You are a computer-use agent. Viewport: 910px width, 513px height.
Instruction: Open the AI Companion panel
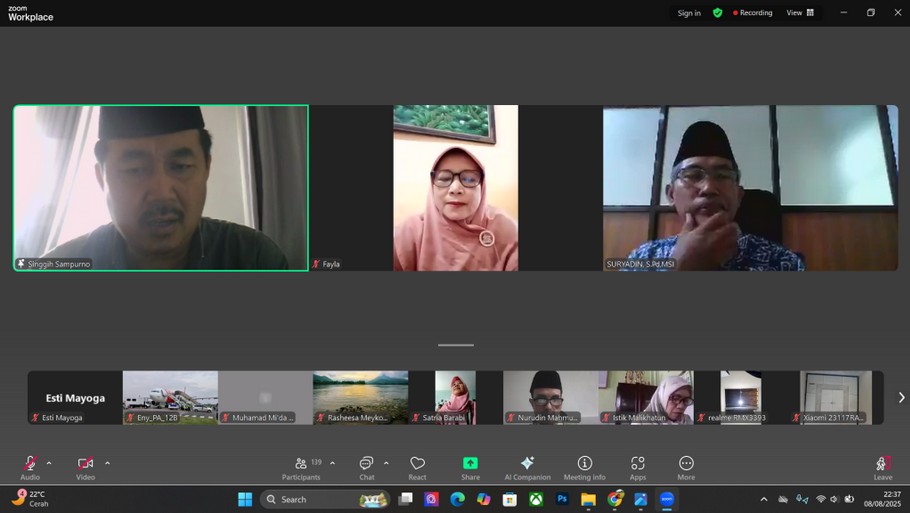coord(527,467)
